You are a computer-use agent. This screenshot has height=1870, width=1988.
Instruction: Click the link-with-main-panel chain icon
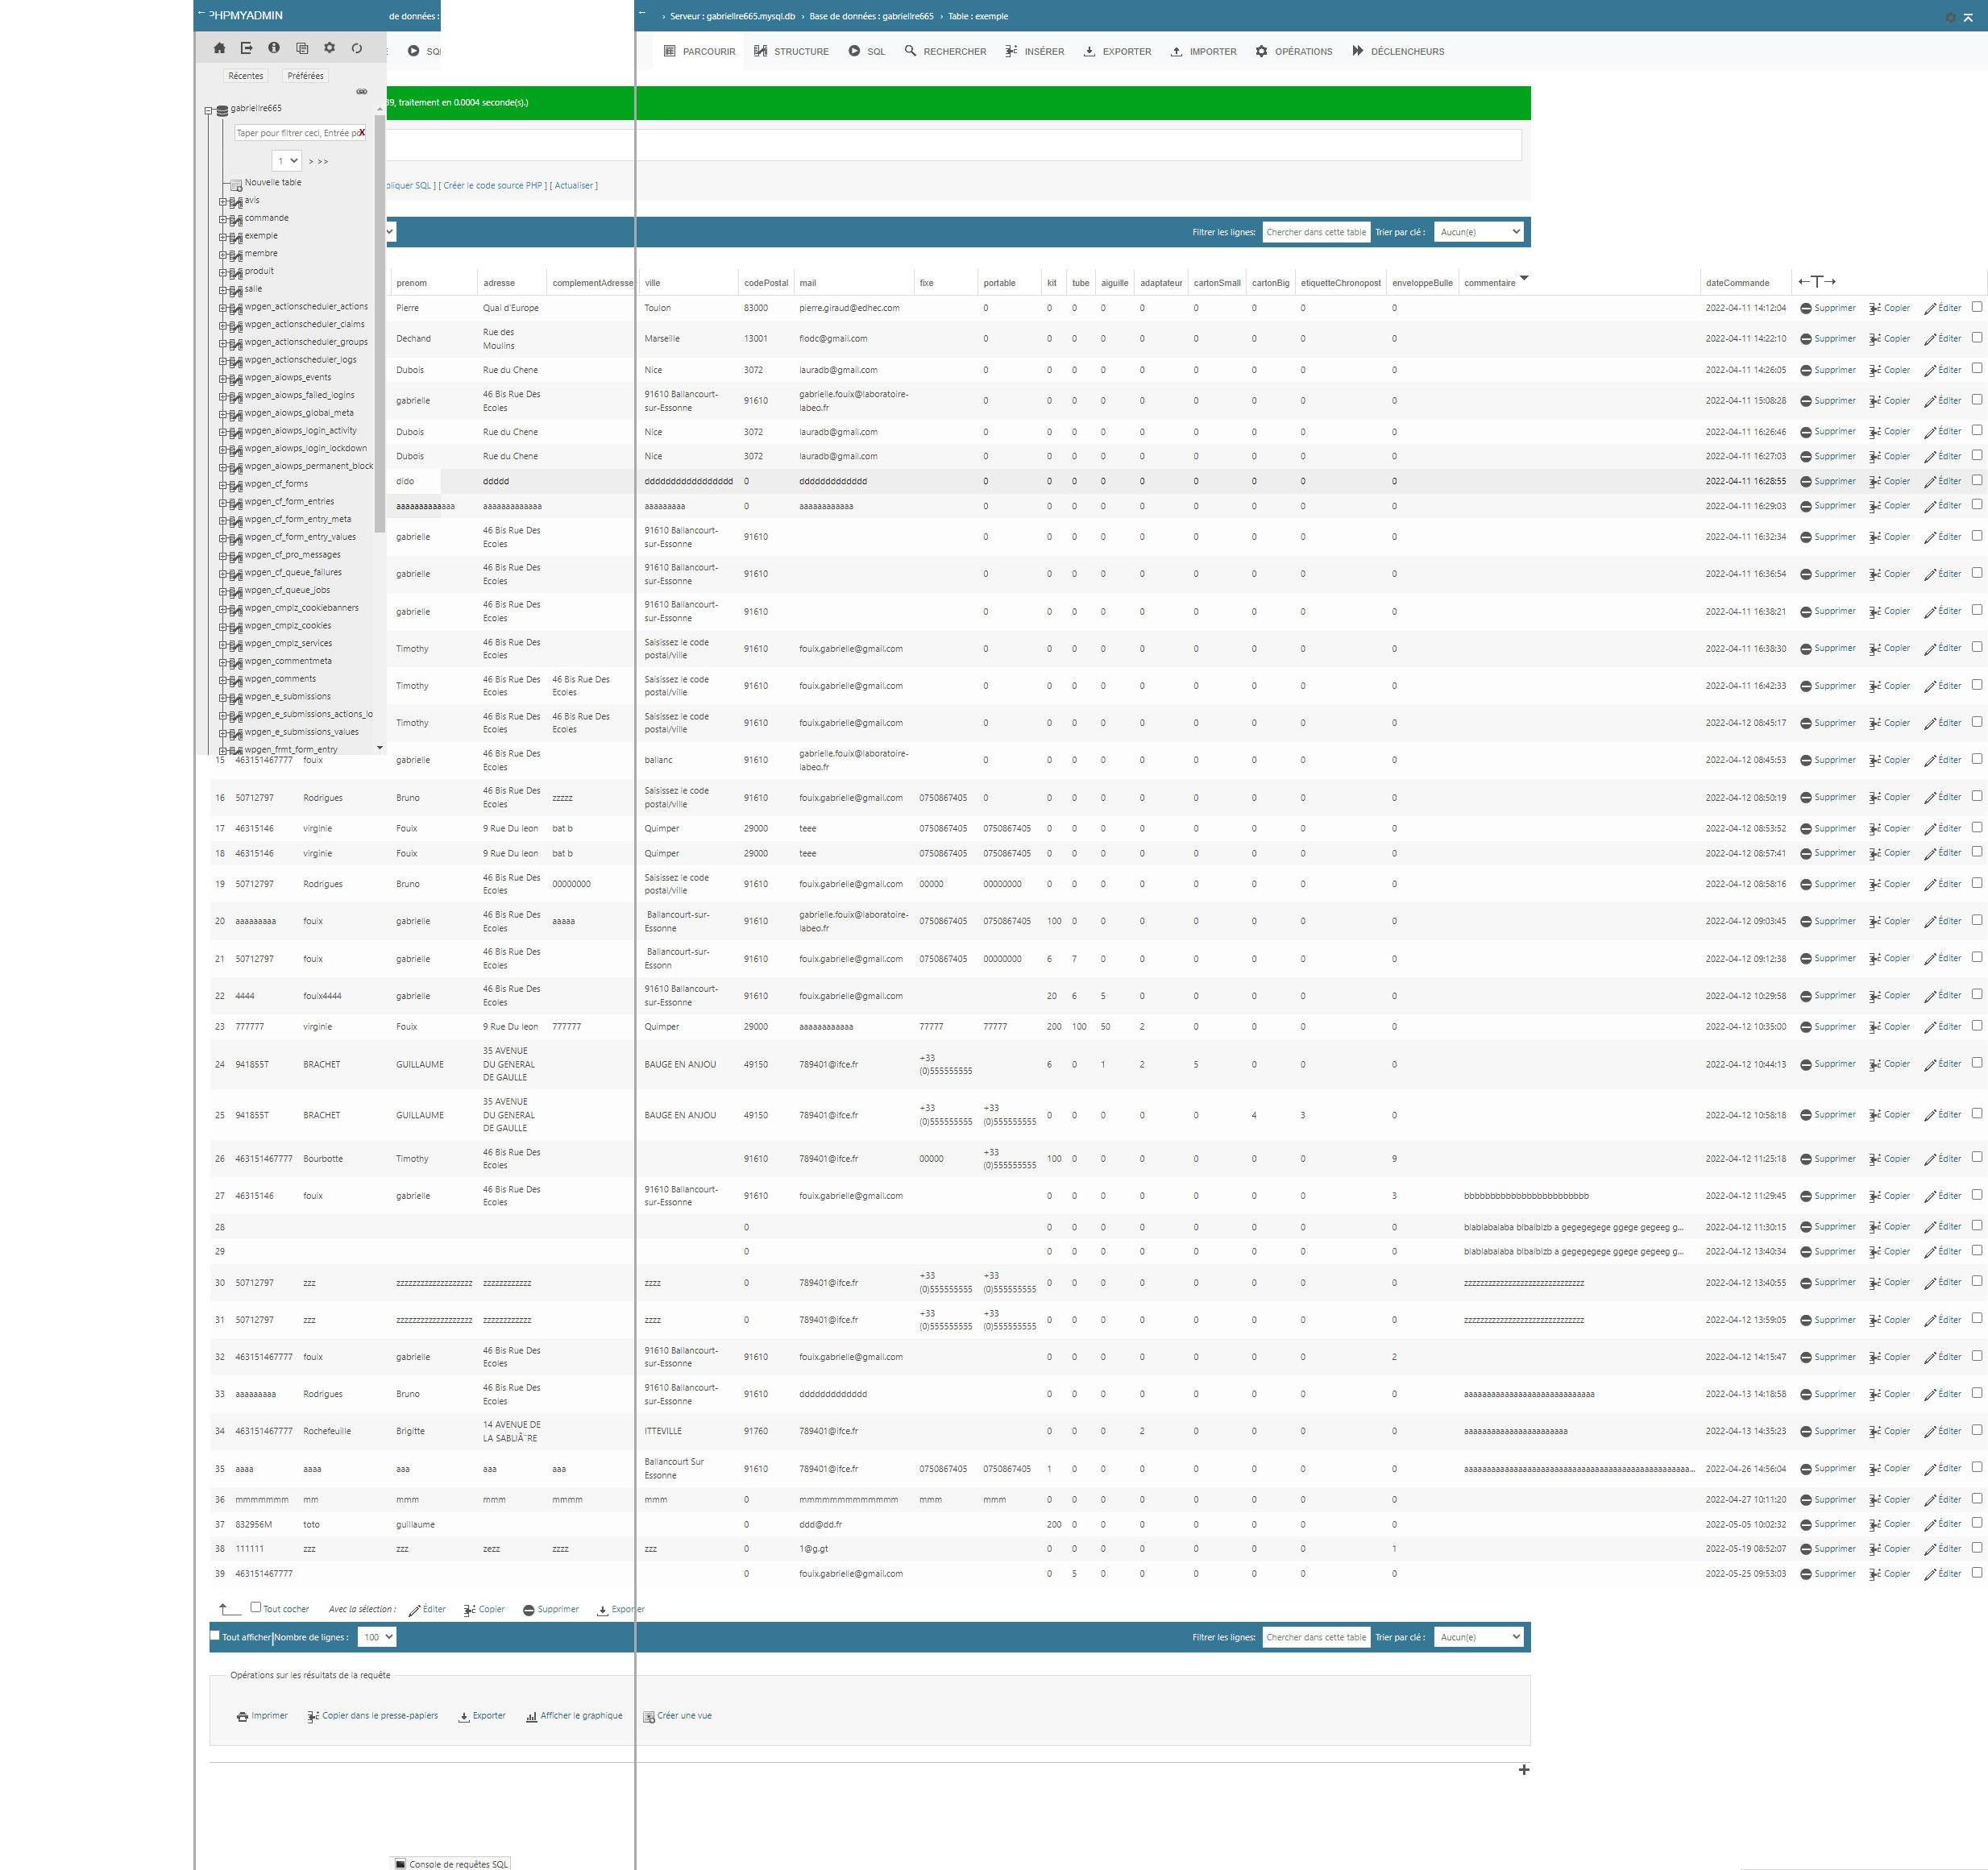click(362, 91)
